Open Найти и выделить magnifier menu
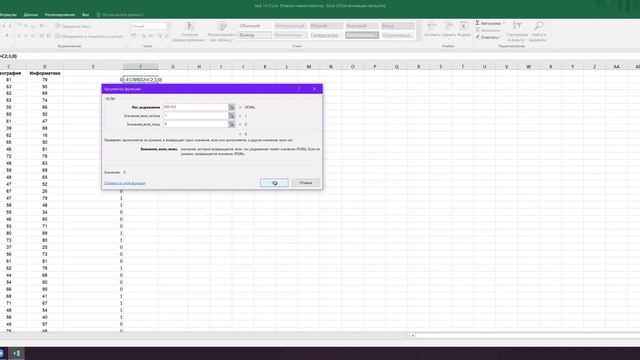 [539, 32]
